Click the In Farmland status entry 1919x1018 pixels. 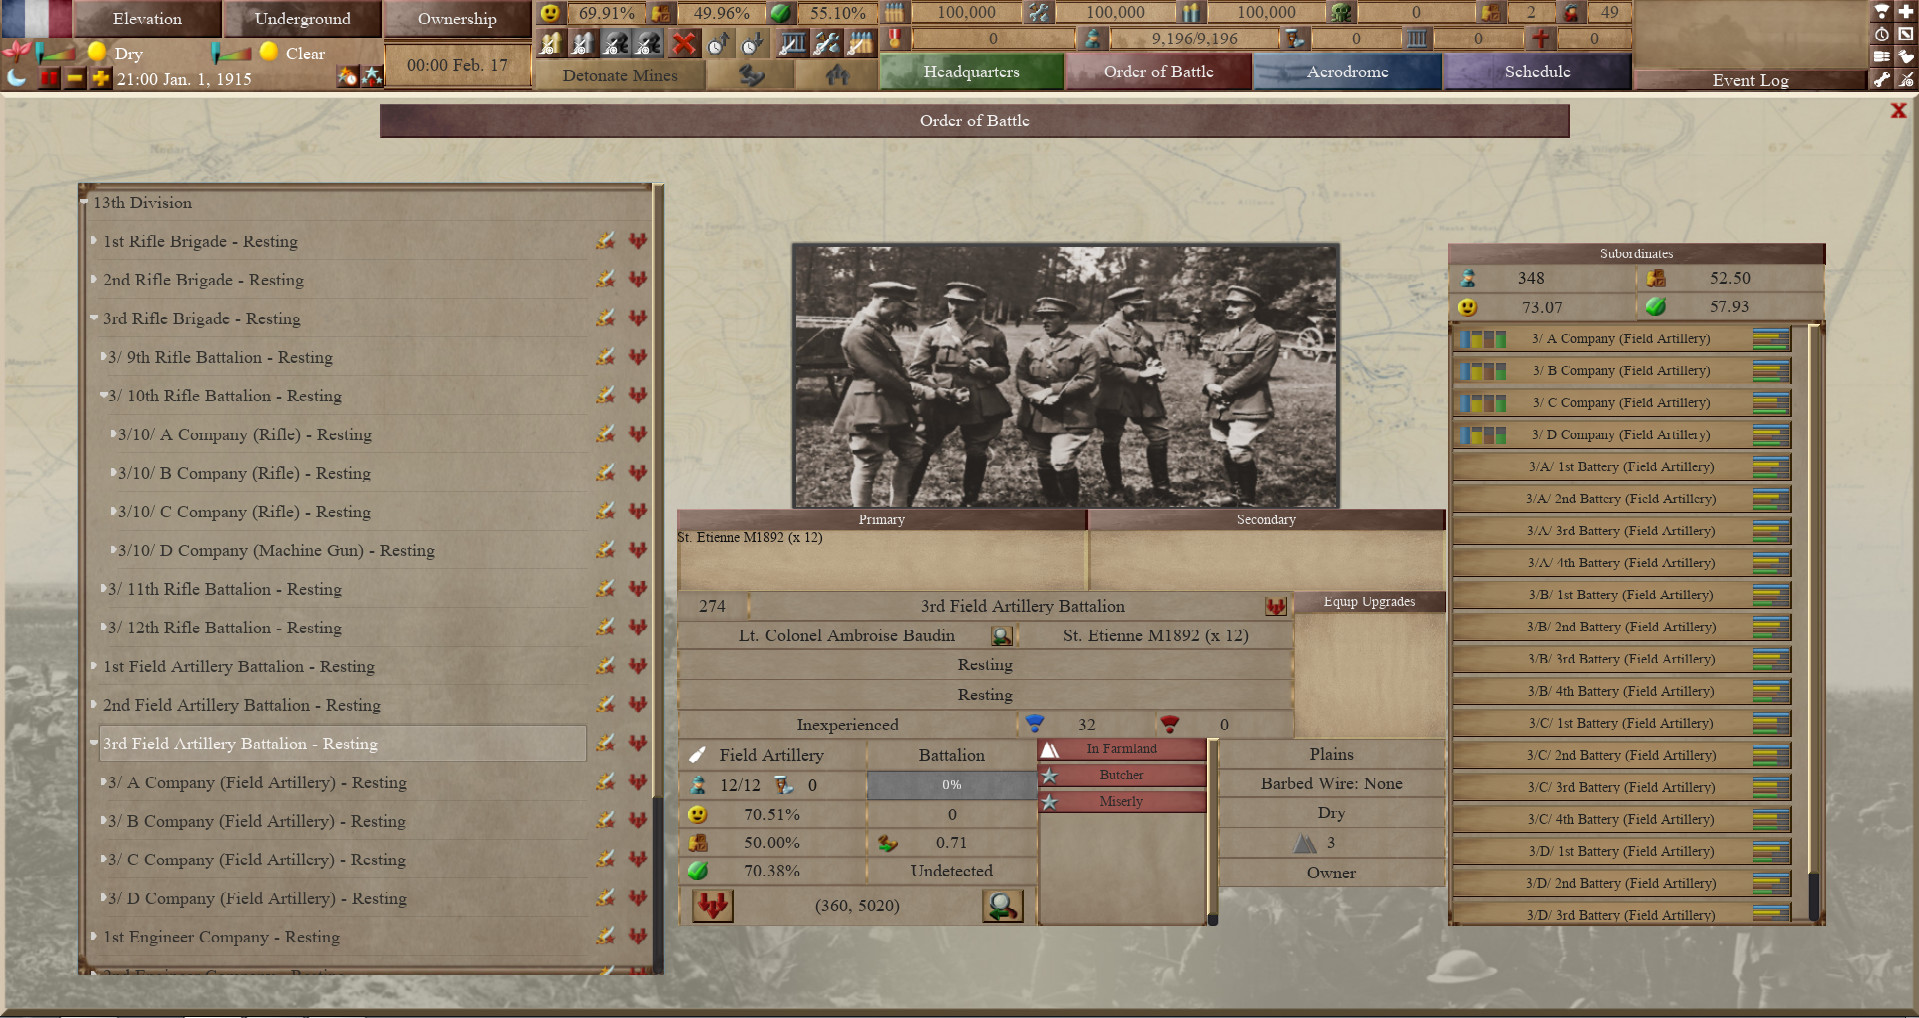(x=1121, y=749)
